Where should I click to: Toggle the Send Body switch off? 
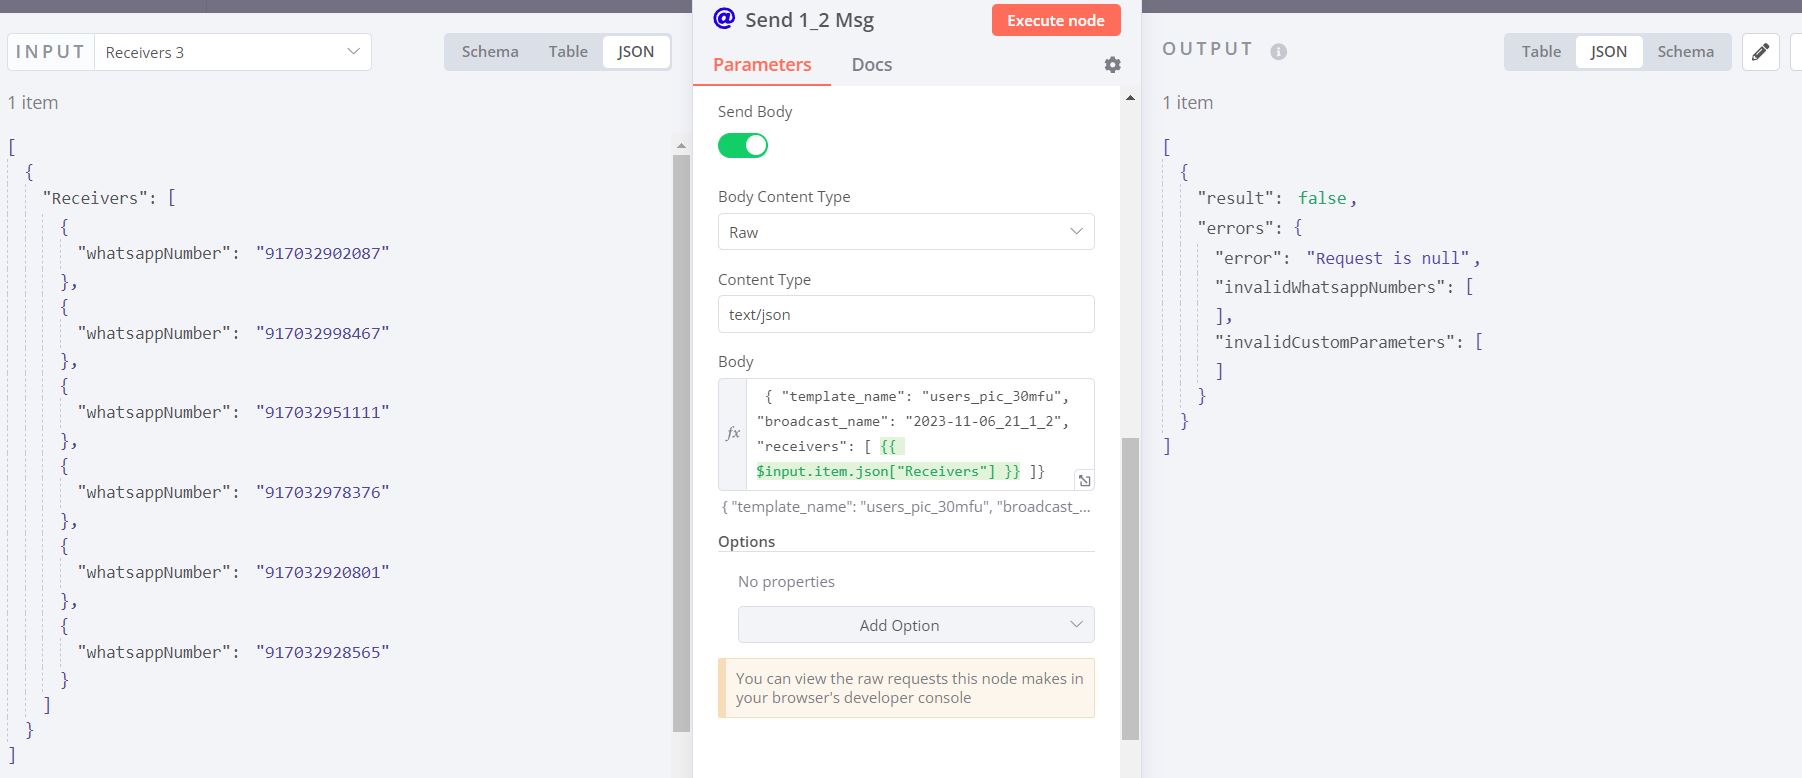point(743,146)
